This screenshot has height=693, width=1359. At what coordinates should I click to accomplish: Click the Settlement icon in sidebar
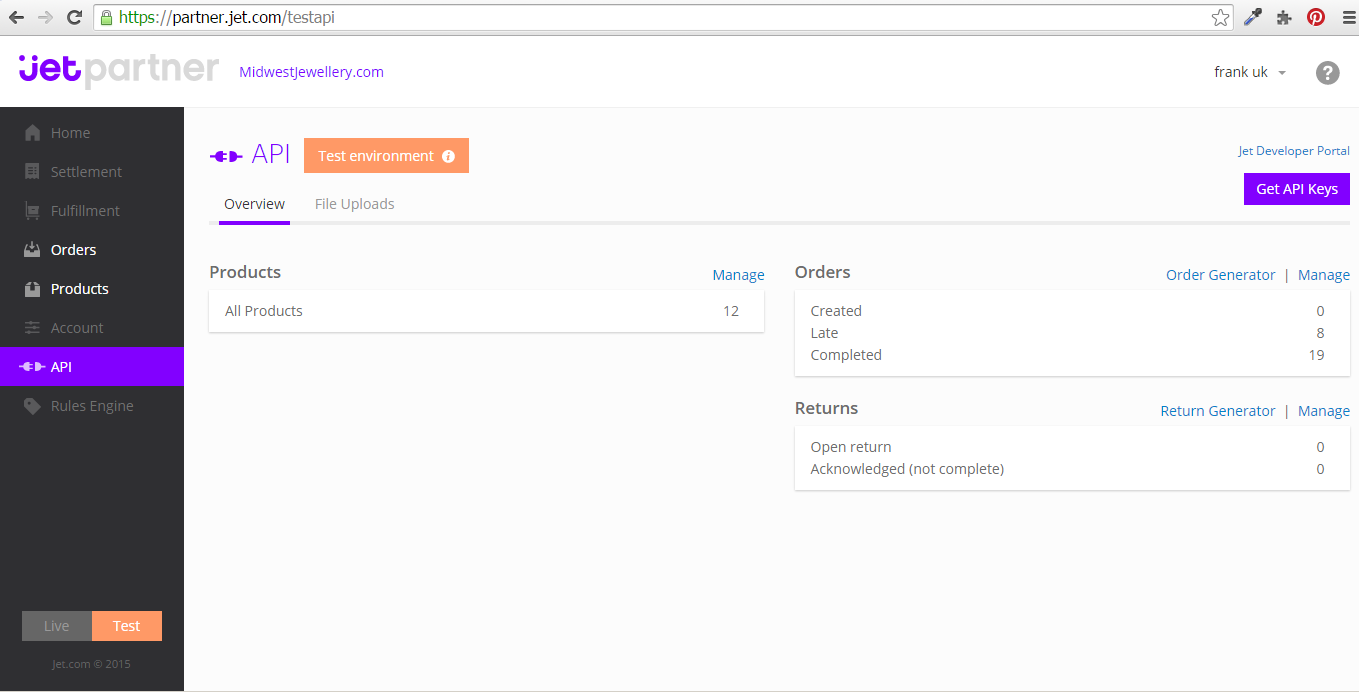(32, 172)
